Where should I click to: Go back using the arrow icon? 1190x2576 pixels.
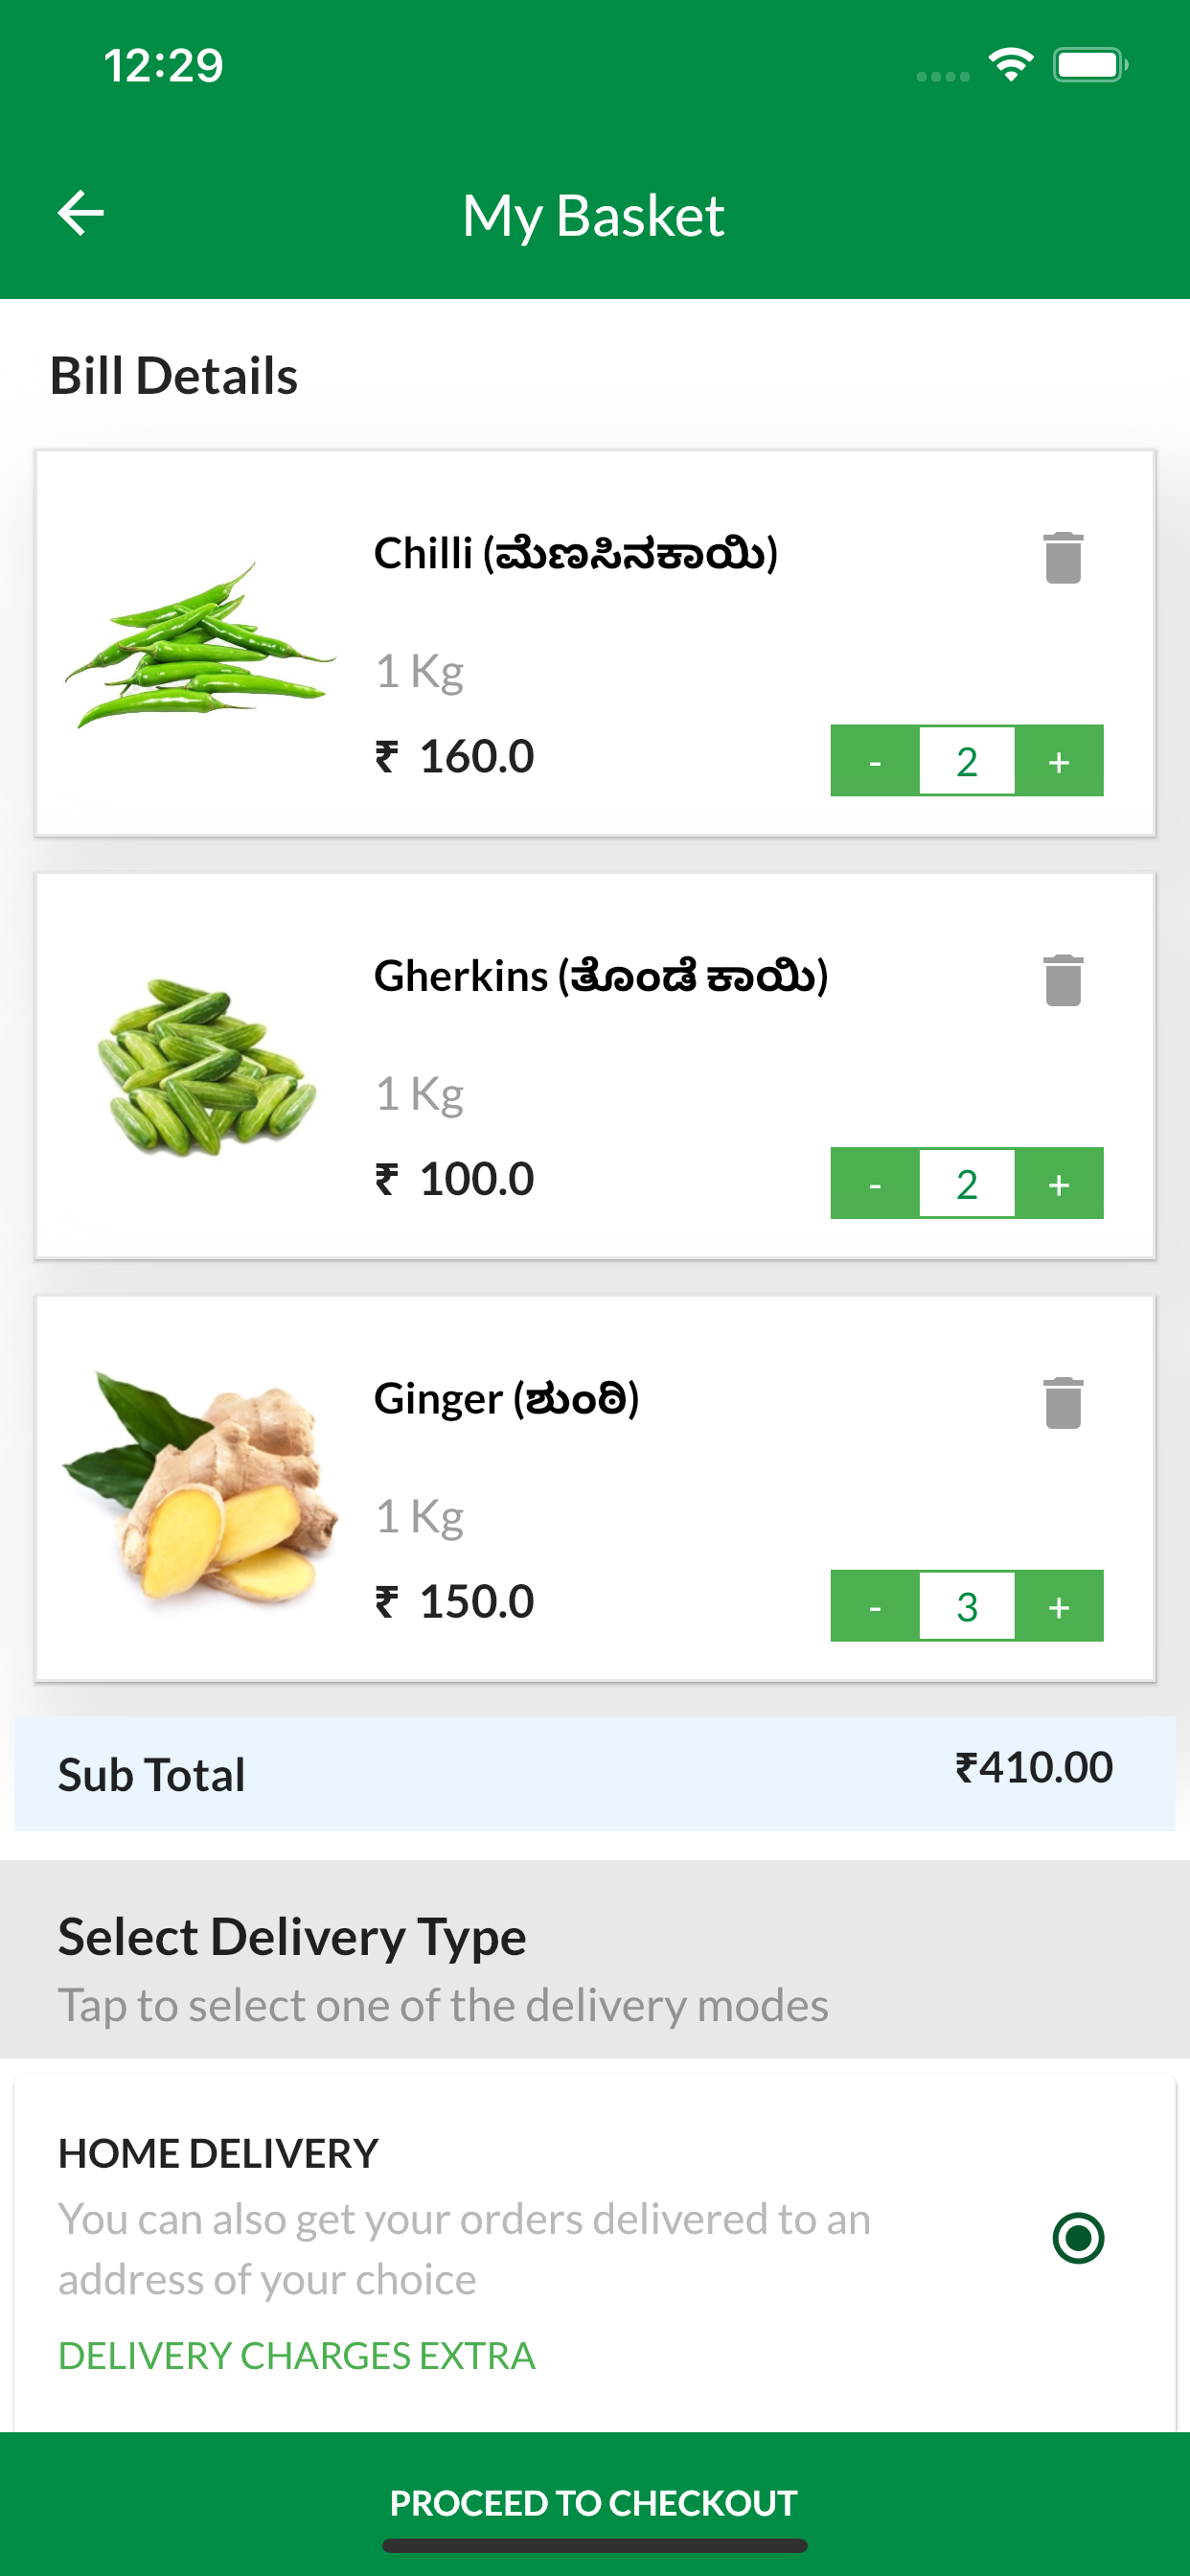pos(81,213)
